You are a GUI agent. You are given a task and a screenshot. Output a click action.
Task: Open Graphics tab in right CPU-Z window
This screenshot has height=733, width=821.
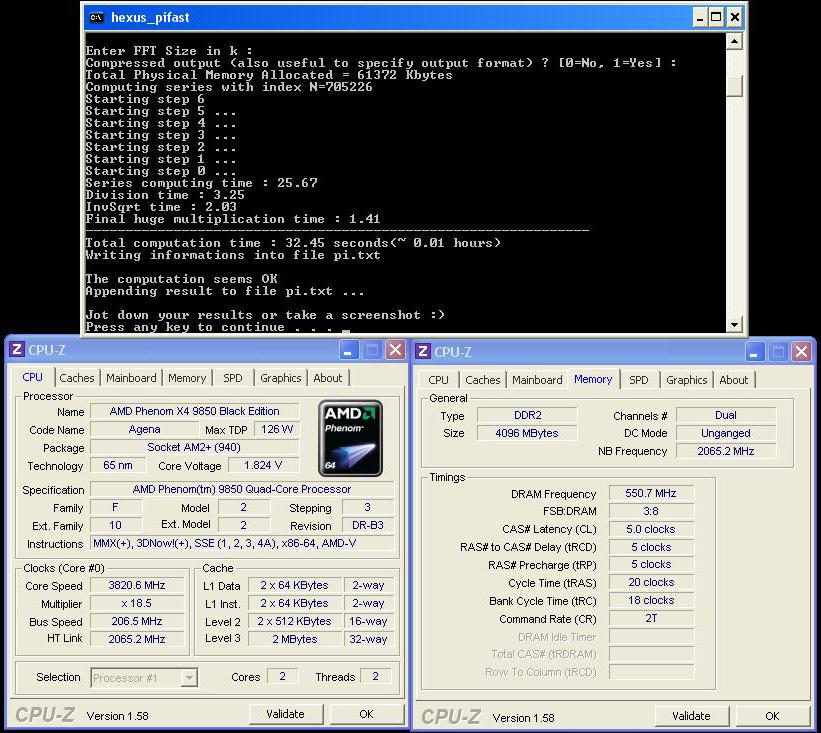(686, 380)
